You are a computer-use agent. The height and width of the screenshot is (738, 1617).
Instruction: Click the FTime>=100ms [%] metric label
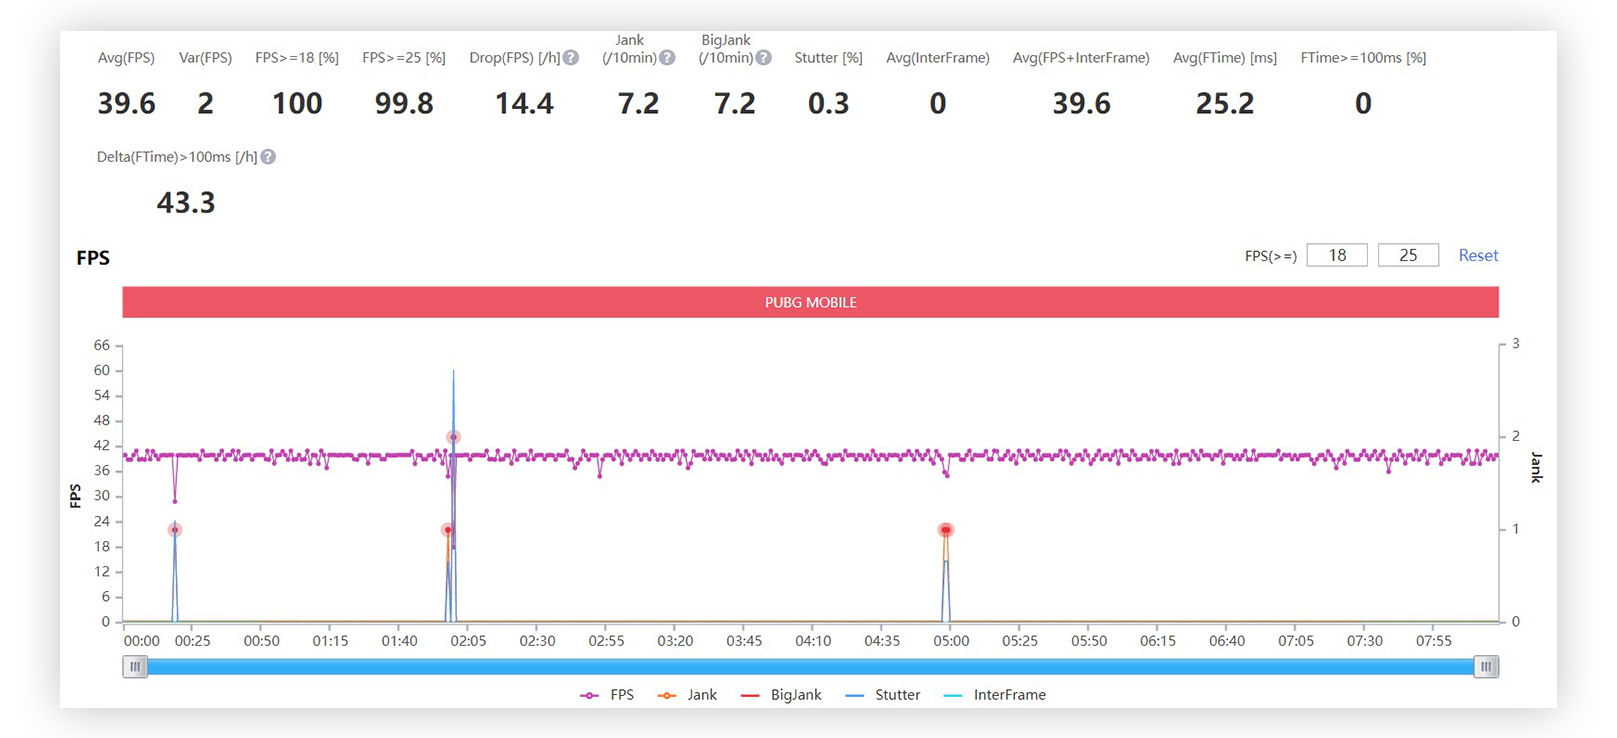click(1363, 58)
